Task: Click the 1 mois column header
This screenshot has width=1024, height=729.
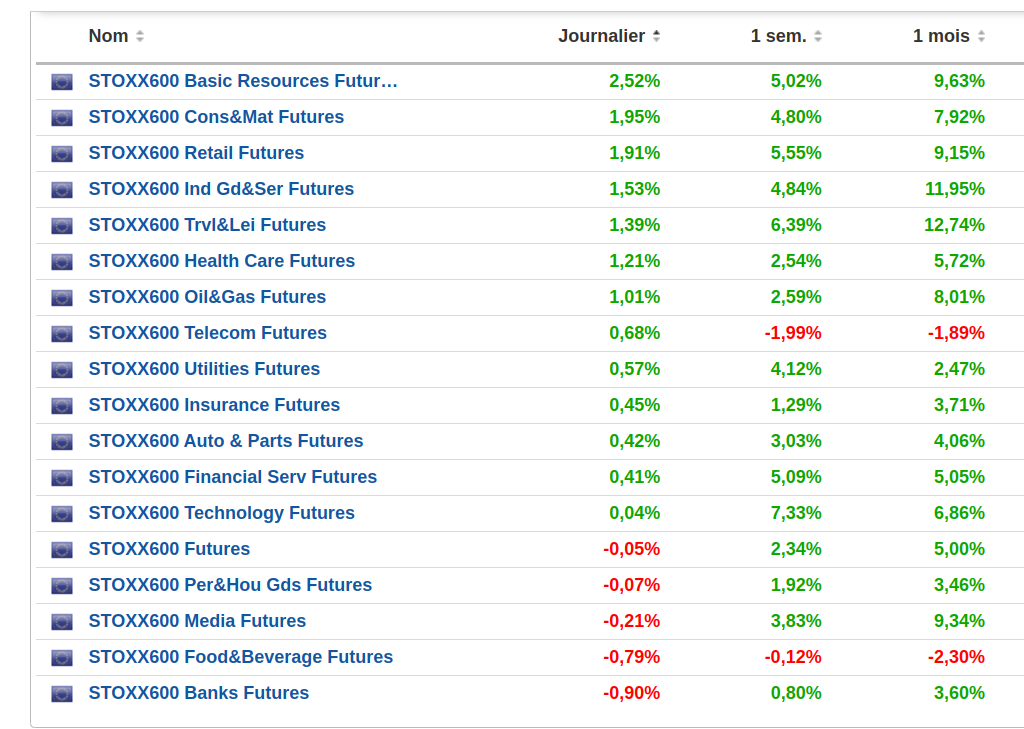Action: click(x=941, y=36)
